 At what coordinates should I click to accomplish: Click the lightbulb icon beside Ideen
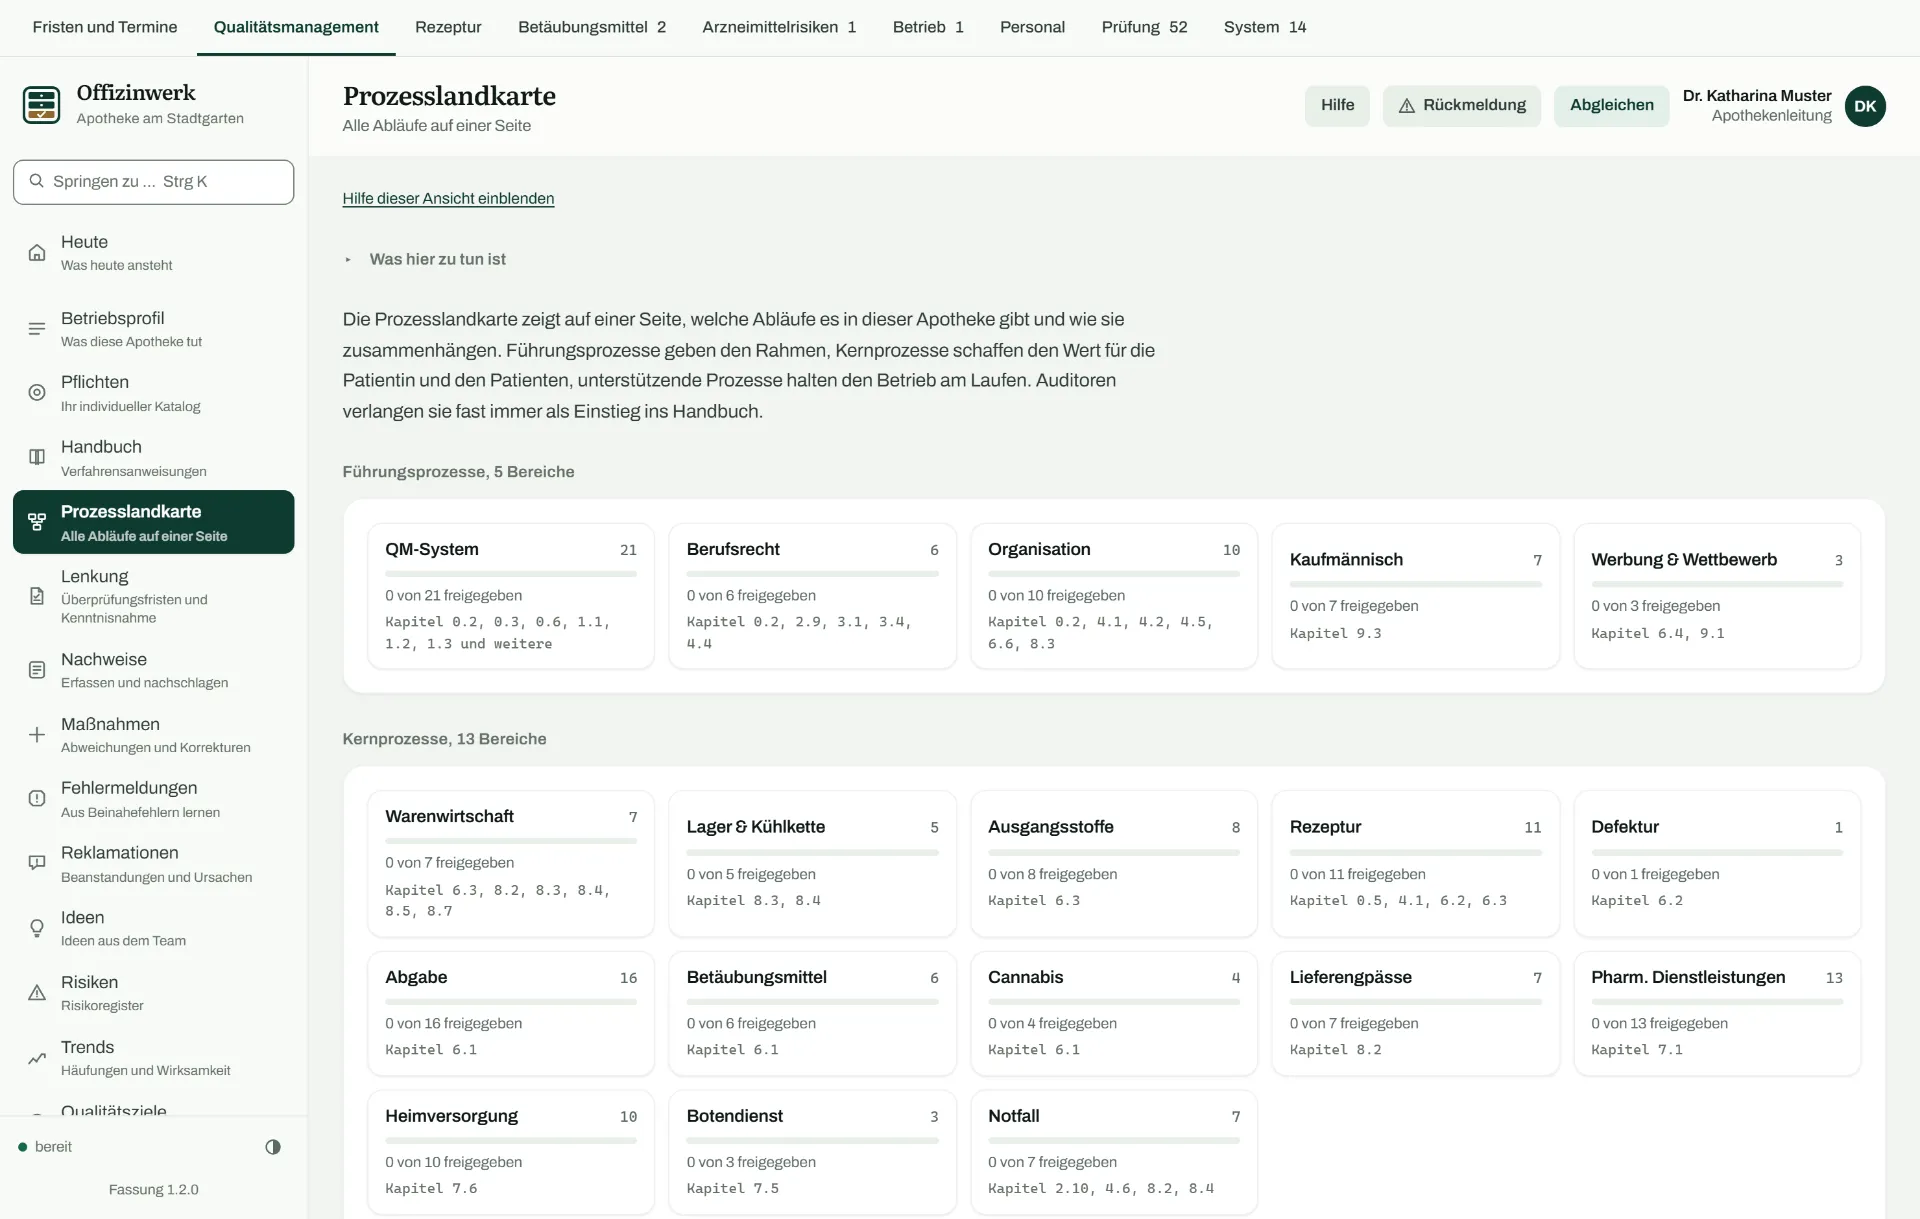tap(37, 928)
